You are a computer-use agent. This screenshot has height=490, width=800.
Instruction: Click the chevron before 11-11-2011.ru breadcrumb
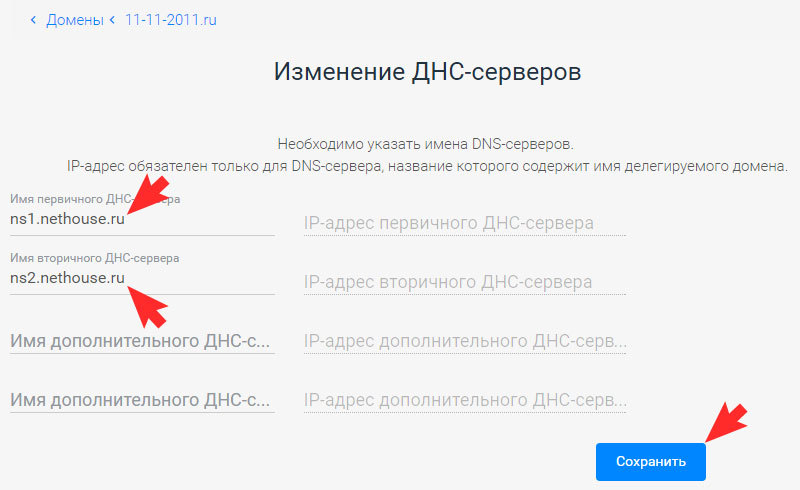[112, 20]
